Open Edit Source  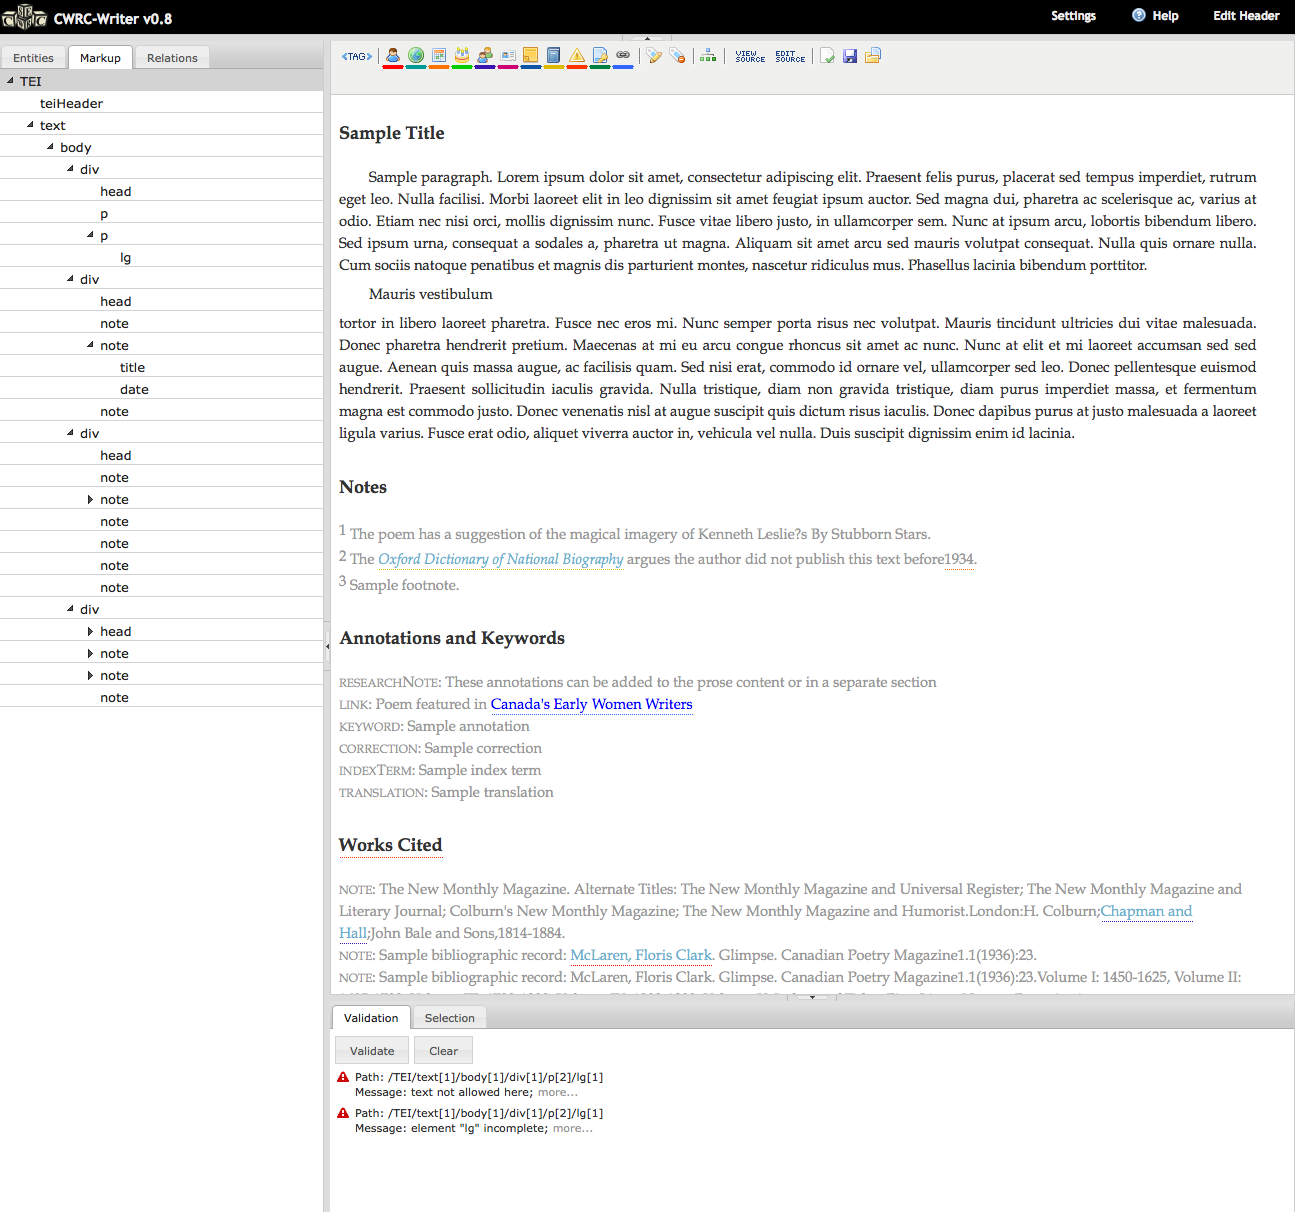[790, 57]
